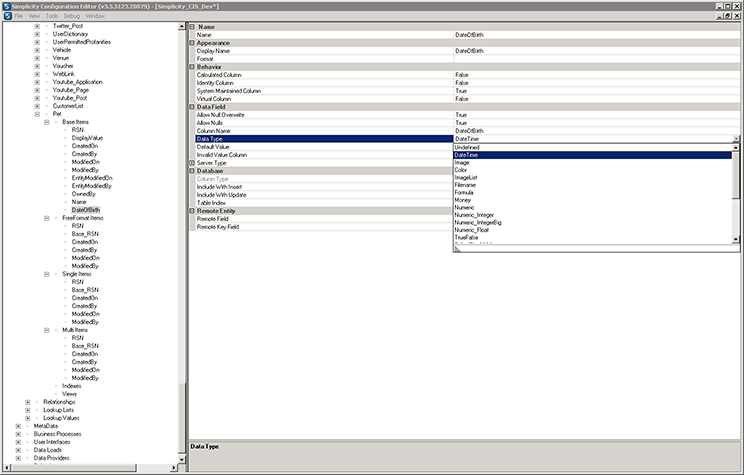The image size is (744, 475).
Task: Choose Color in the type list
Action: point(593,170)
